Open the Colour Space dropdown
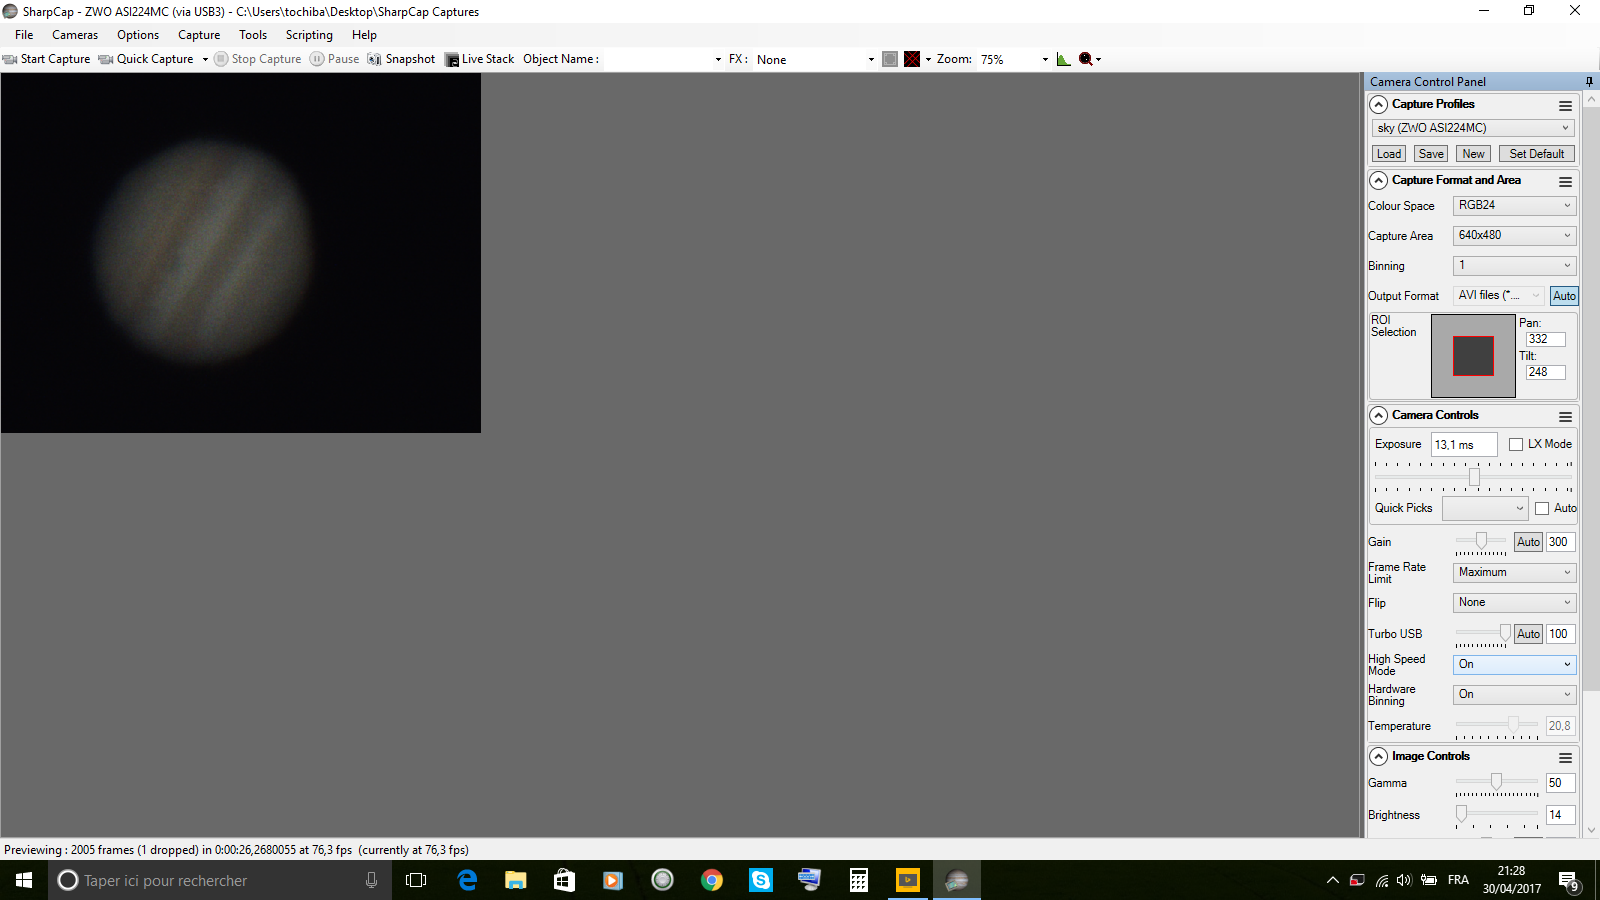This screenshot has height=900, width=1600. click(x=1514, y=206)
